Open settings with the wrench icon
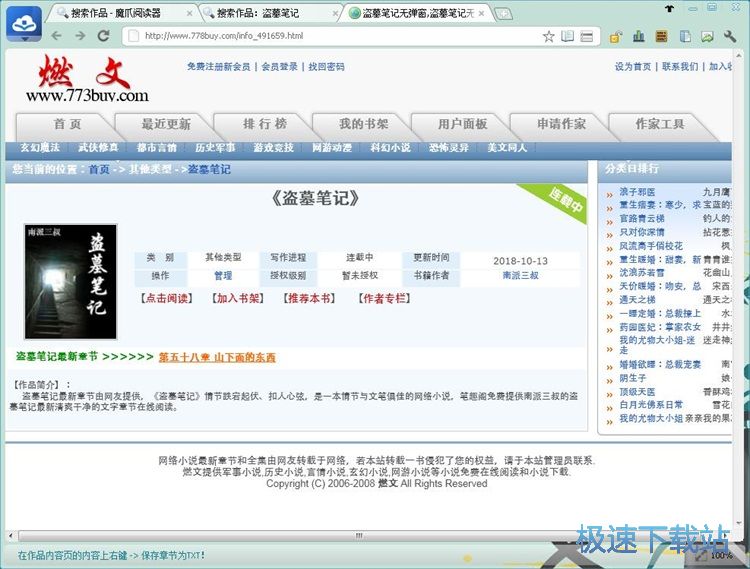Viewport: 750px width, 569px height. (x=730, y=36)
